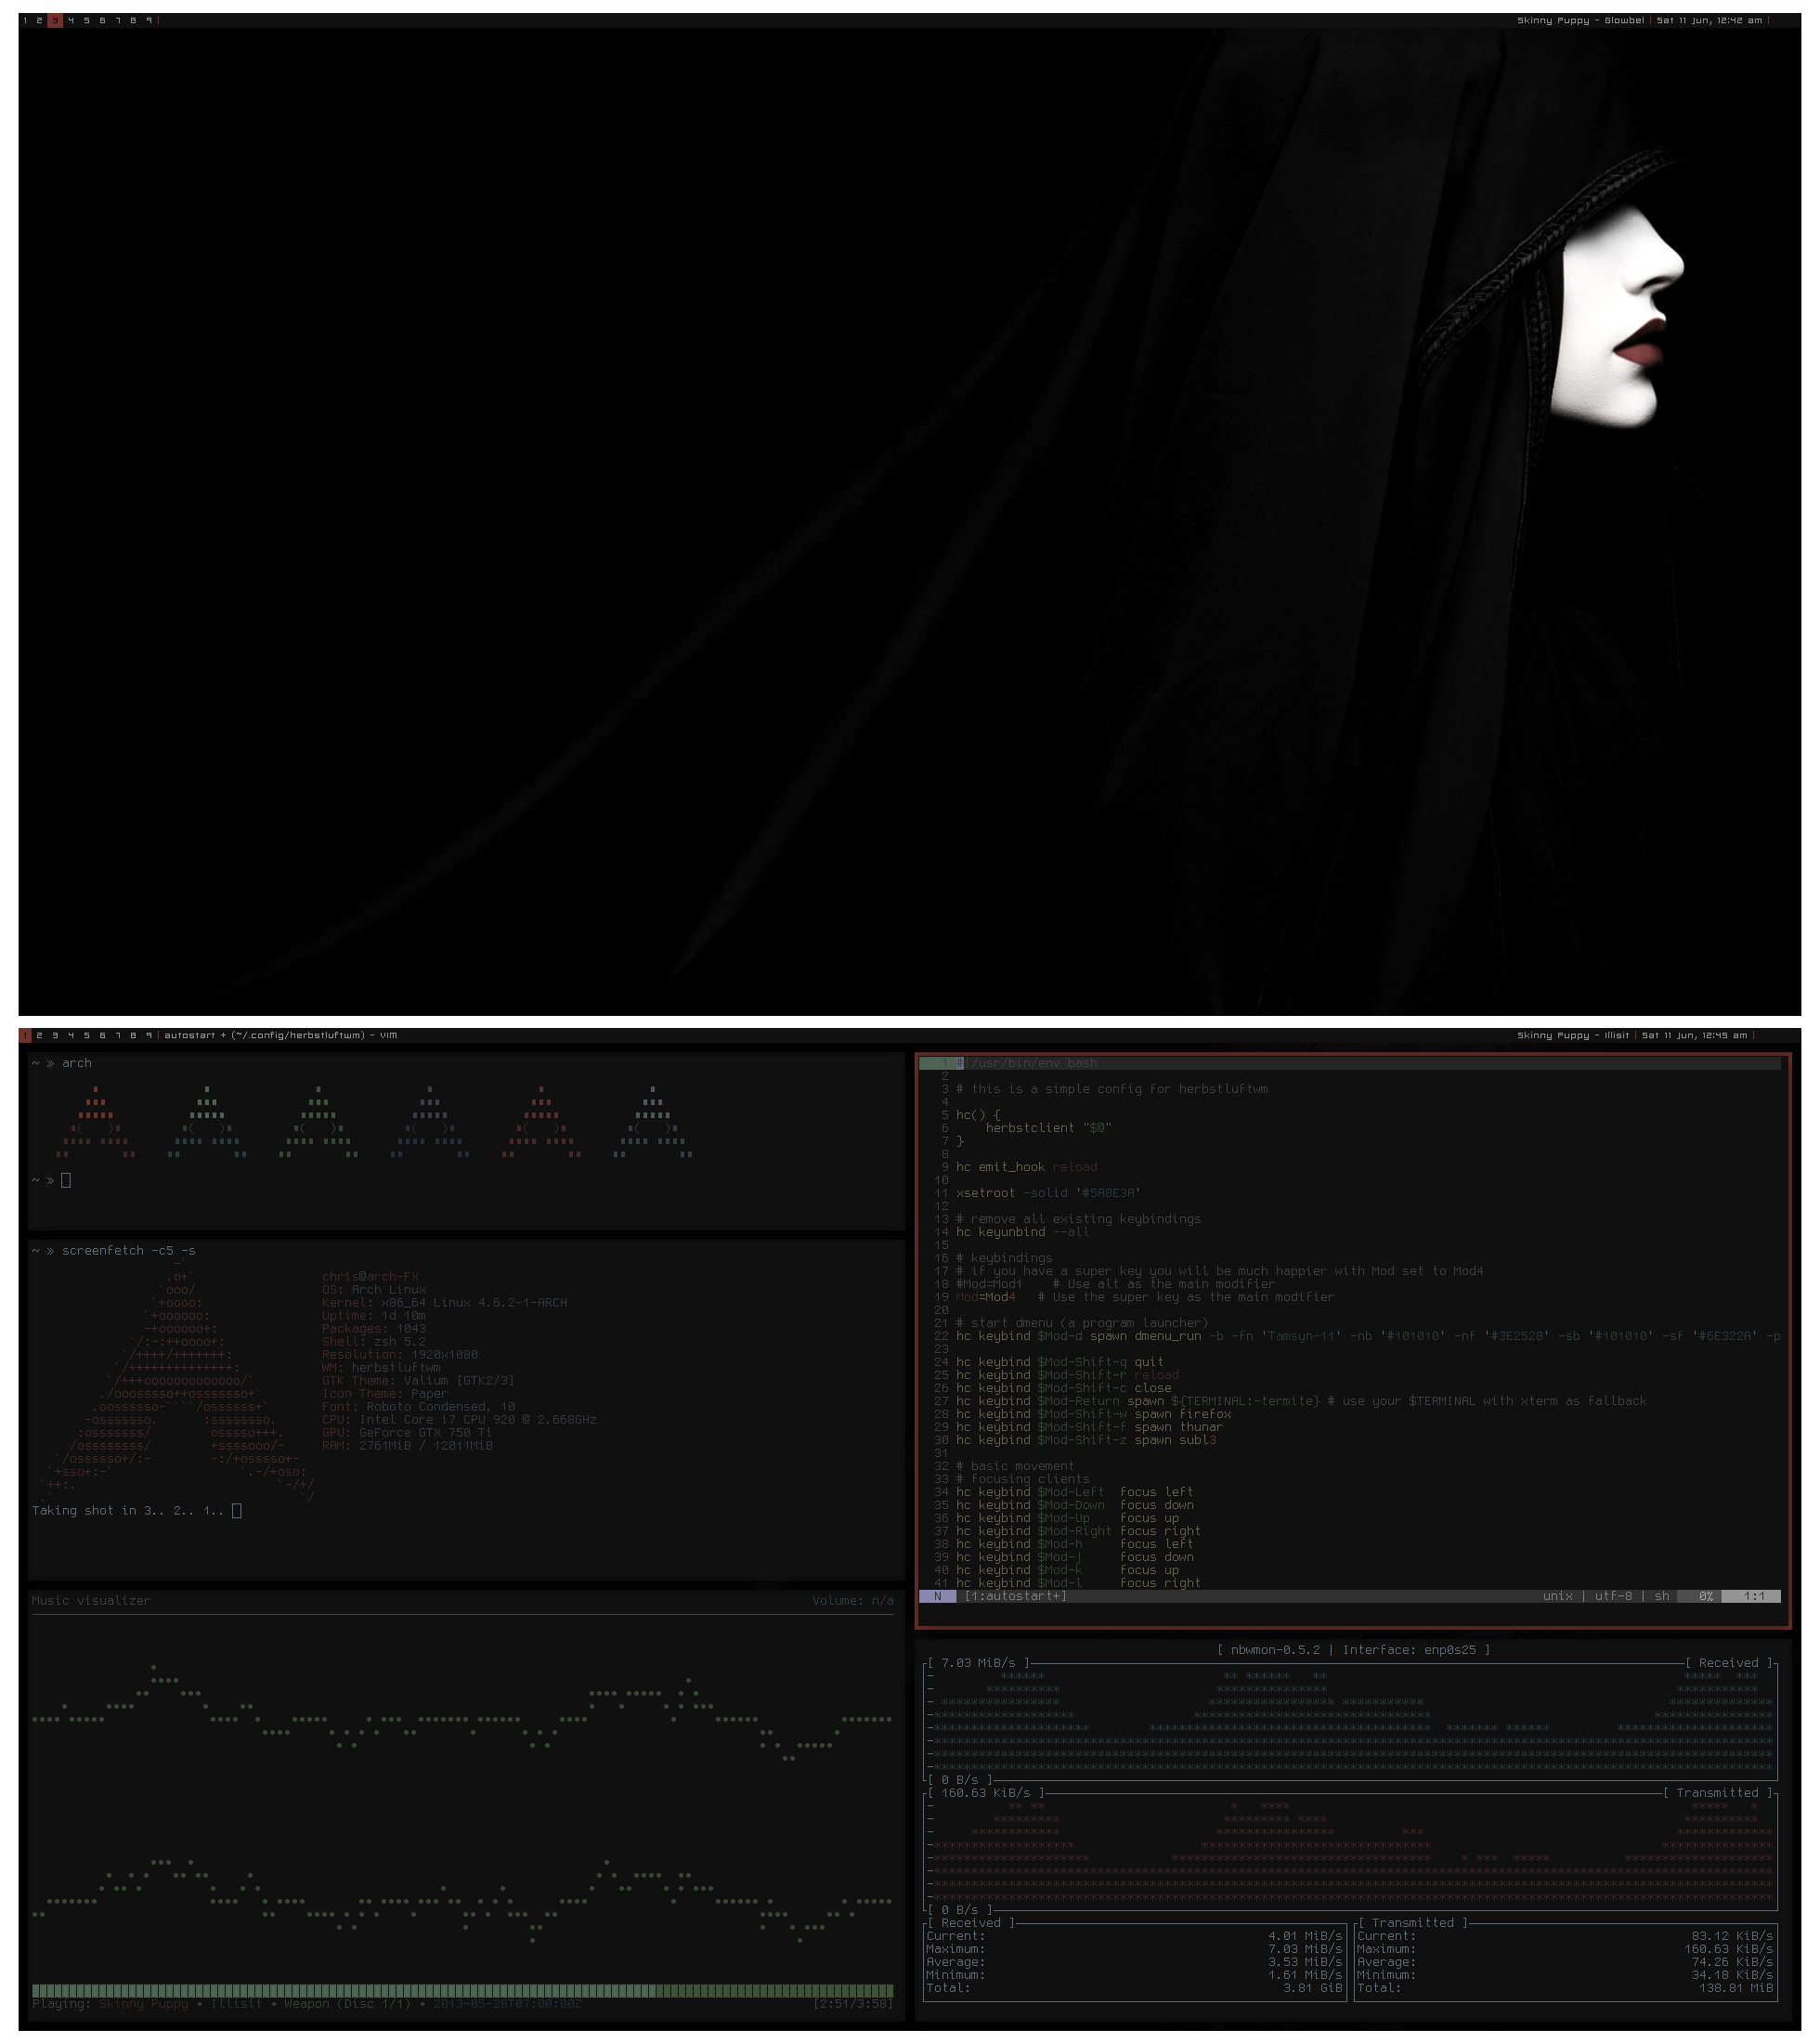Click empty prompt cursor below Arch logos
This screenshot has width=1820, height=2043.
pyautogui.click(x=66, y=1180)
